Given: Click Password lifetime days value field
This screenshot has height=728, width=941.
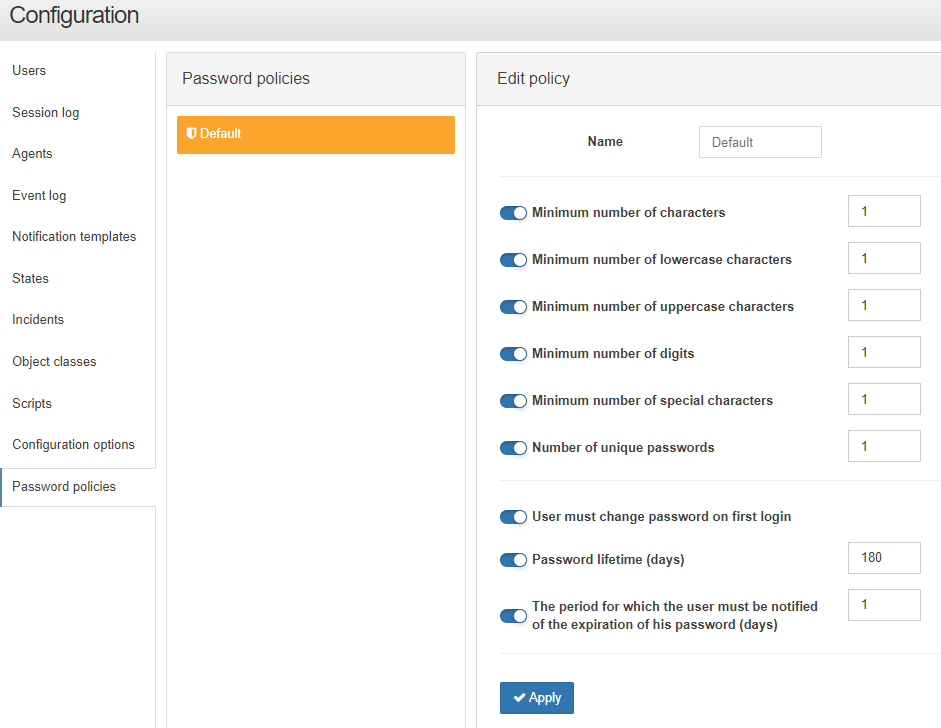Looking at the screenshot, I should (884, 558).
